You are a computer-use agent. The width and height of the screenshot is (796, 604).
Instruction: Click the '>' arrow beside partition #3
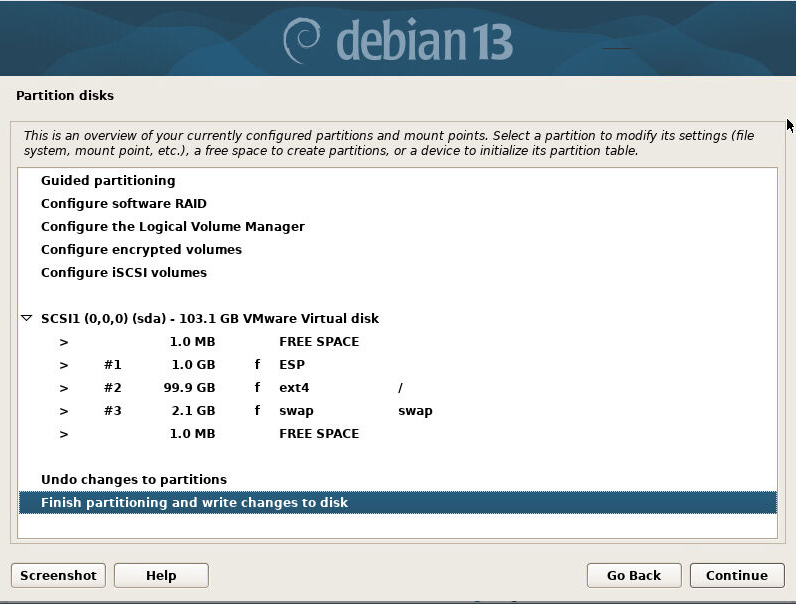coord(63,411)
